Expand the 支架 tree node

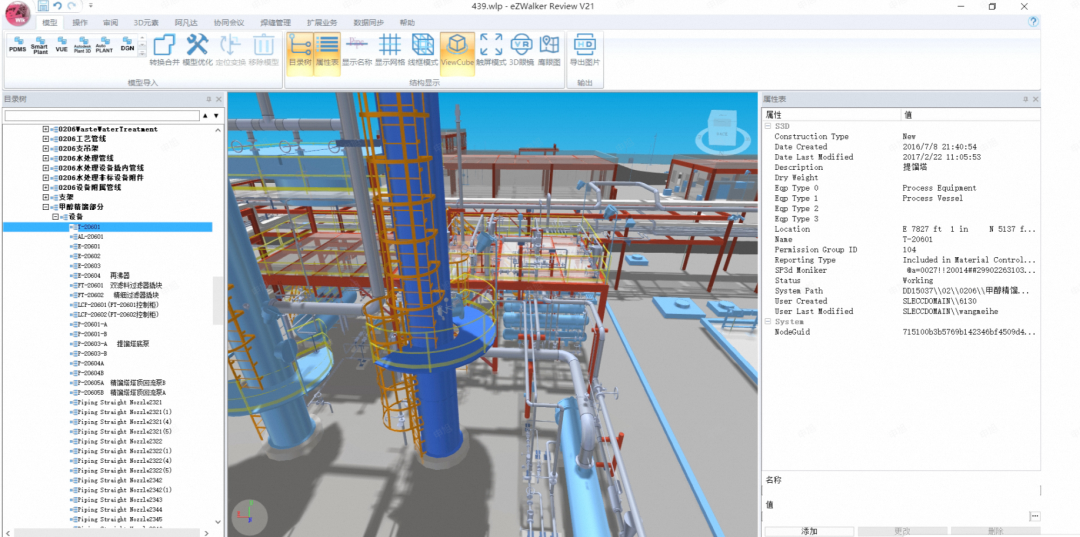45,197
